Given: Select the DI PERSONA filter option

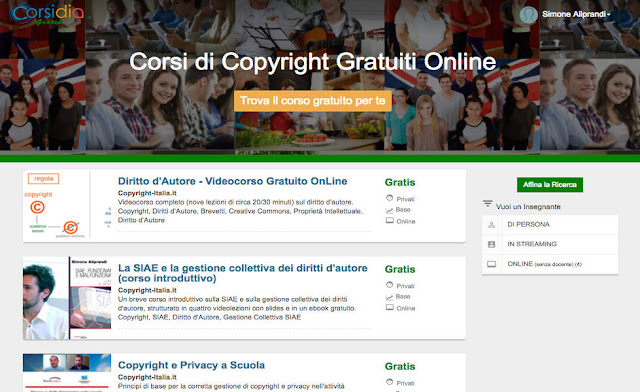Looking at the screenshot, I should pos(550,225).
